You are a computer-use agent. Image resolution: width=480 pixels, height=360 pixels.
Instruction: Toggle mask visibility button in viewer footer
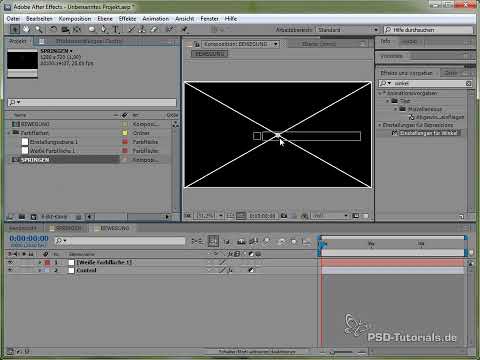pos(241,216)
